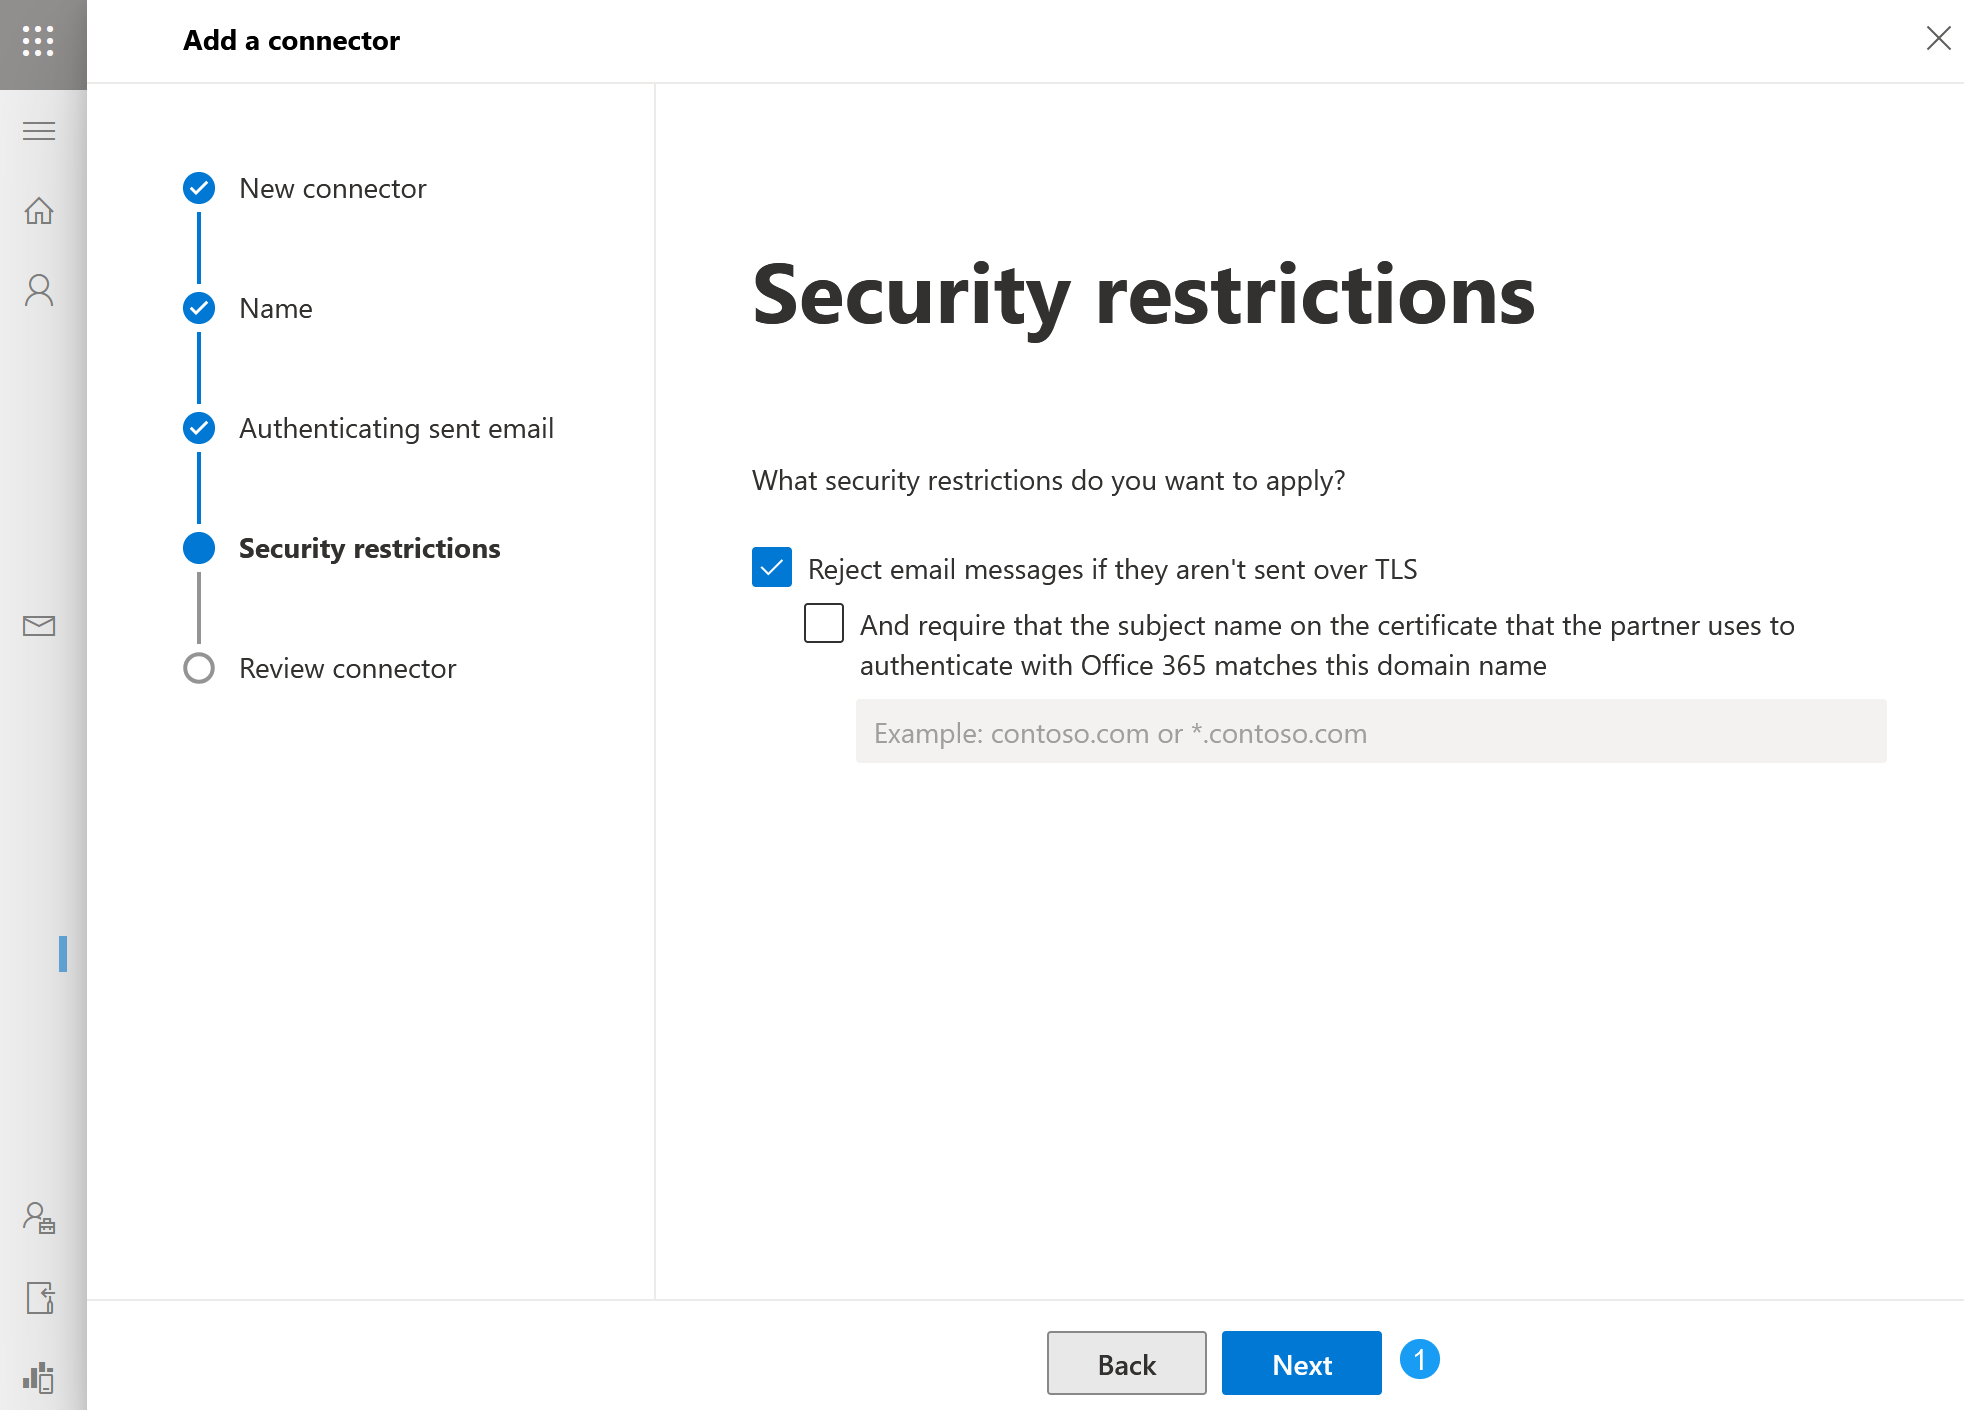Expand the hamburger navigation menu
This screenshot has width=1964, height=1410.
coord(39,131)
